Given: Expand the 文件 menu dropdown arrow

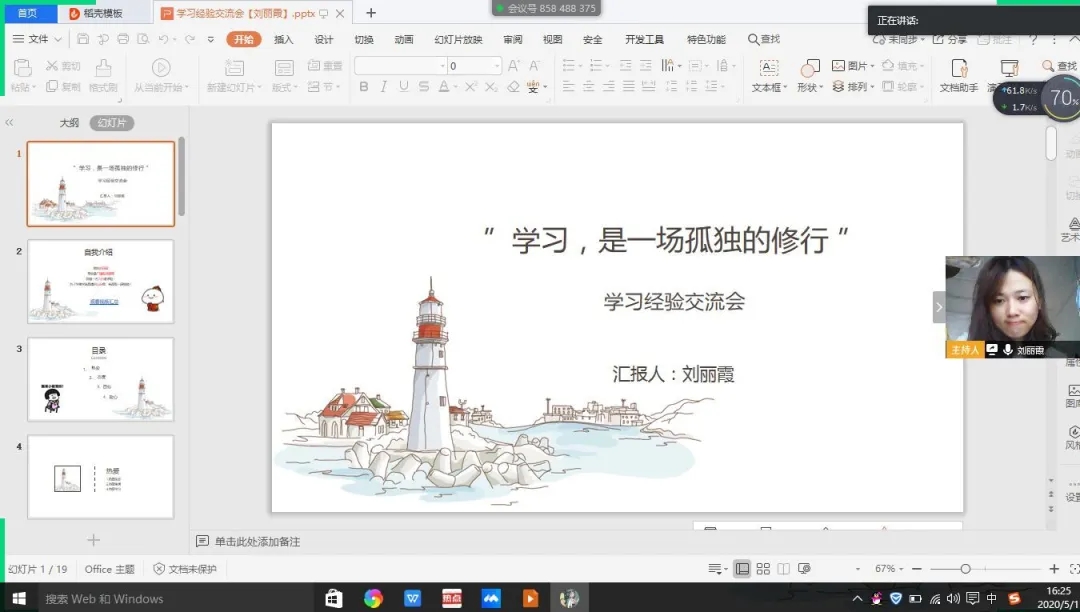Looking at the screenshot, I should coord(57,39).
